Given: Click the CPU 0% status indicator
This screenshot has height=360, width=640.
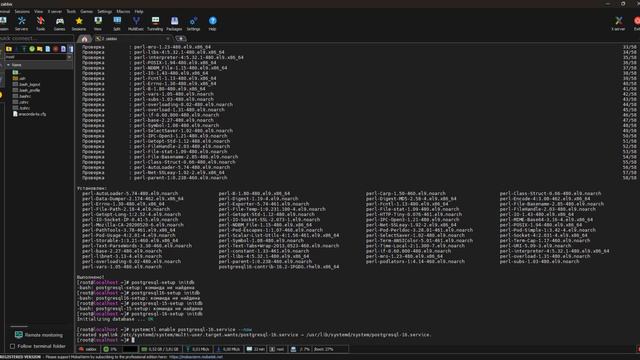Looking at the screenshot, I should (x=110, y=349).
